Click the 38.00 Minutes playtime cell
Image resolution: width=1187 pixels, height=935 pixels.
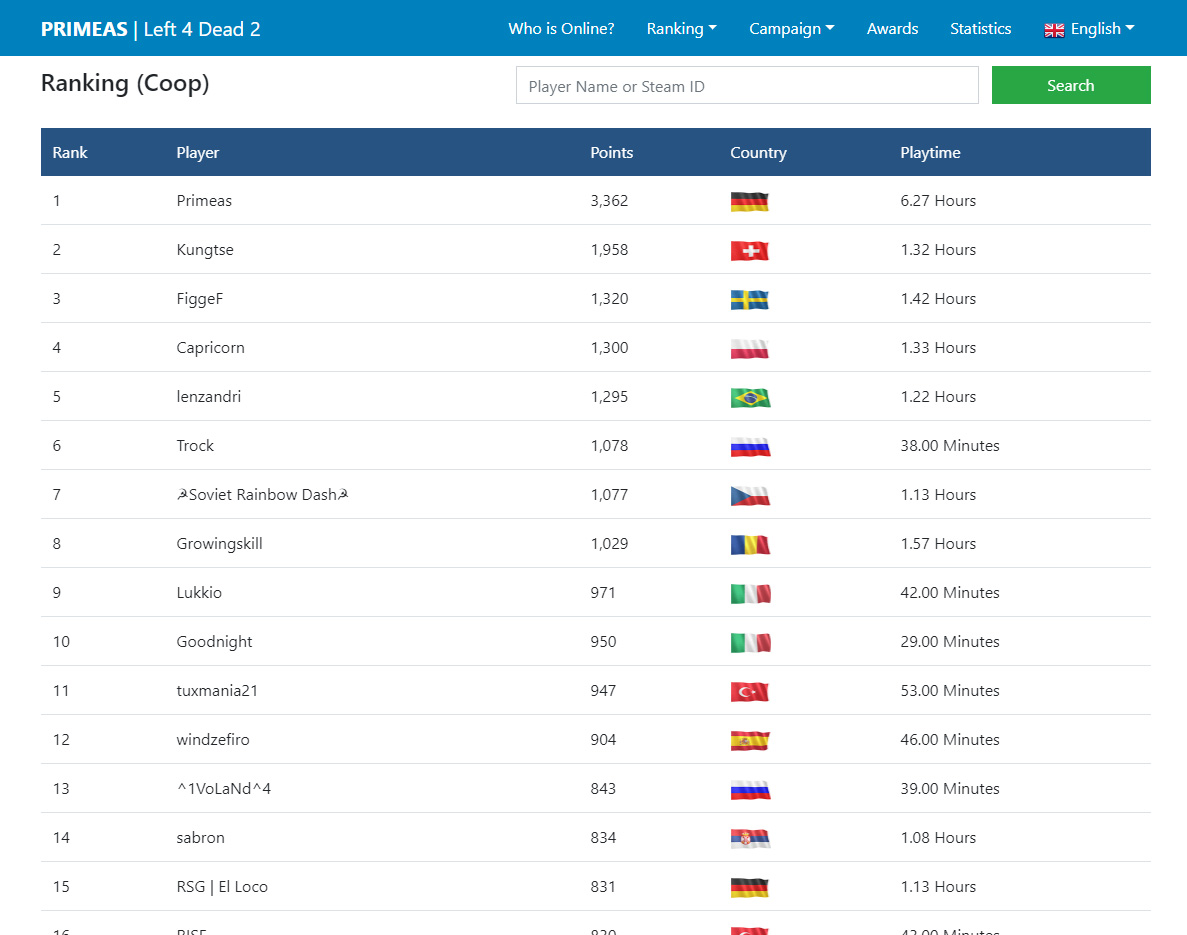[950, 446]
